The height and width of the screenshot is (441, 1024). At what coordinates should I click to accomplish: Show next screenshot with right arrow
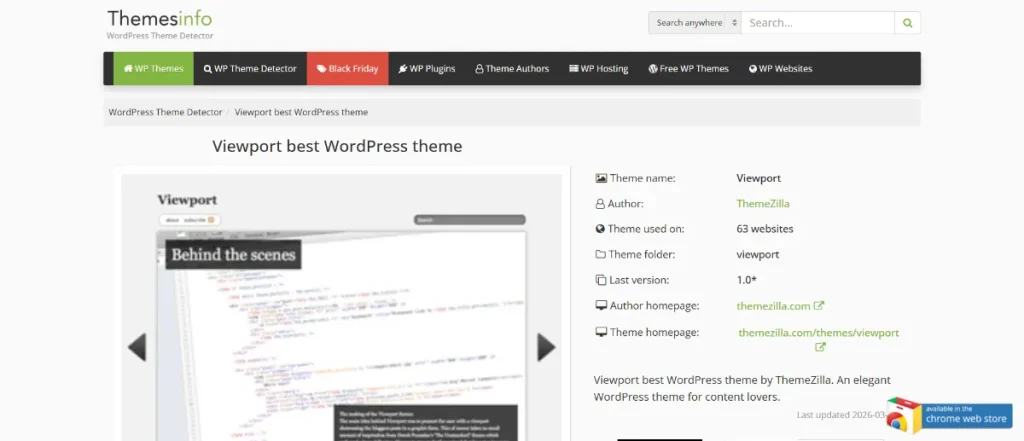[x=546, y=347]
